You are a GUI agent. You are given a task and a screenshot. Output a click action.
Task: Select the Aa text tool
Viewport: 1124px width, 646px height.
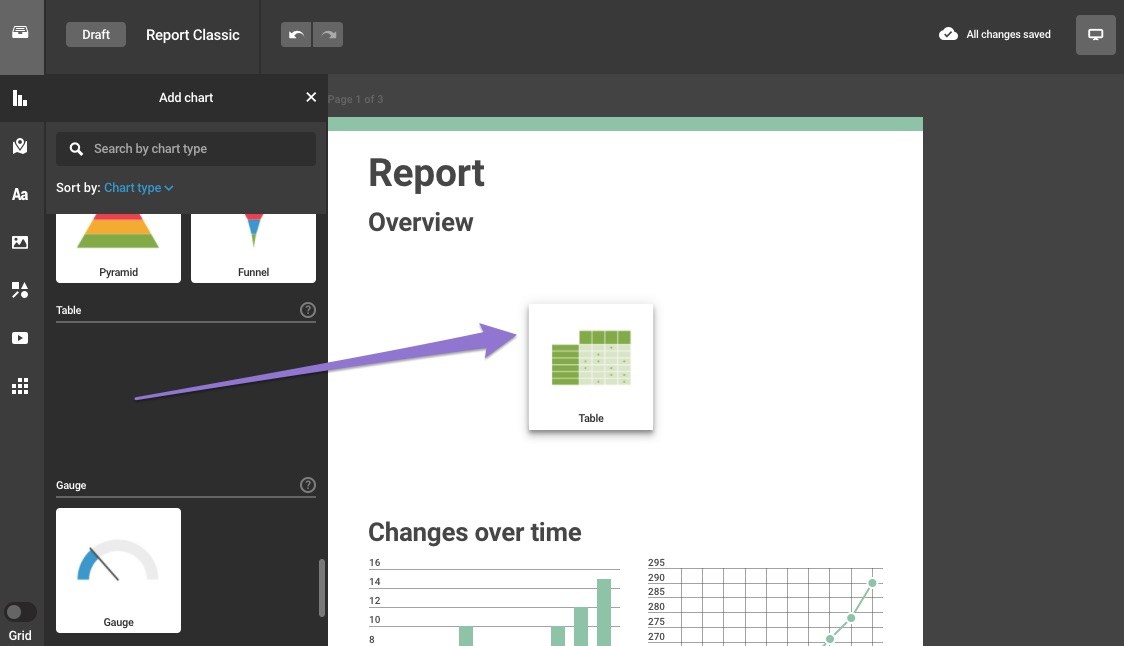click(x=20, y=195)
